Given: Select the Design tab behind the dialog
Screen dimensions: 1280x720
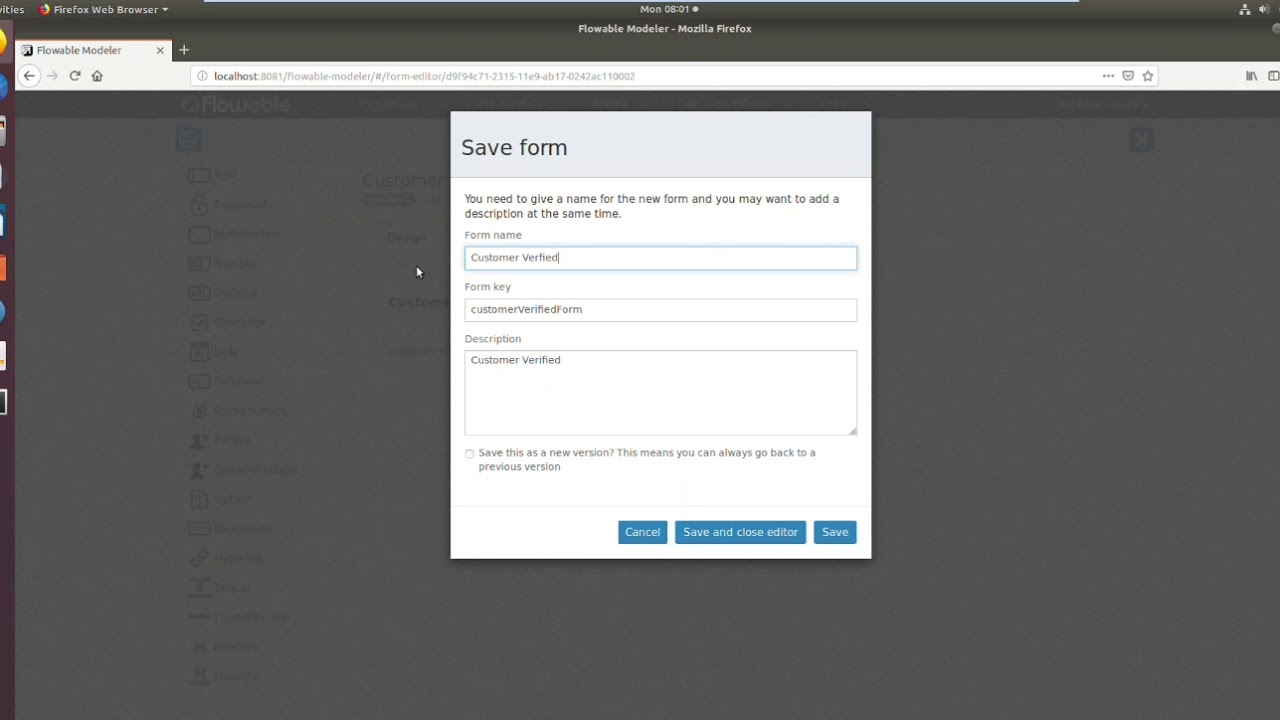Looking at the screenshot, I should [x=406, y=238].
